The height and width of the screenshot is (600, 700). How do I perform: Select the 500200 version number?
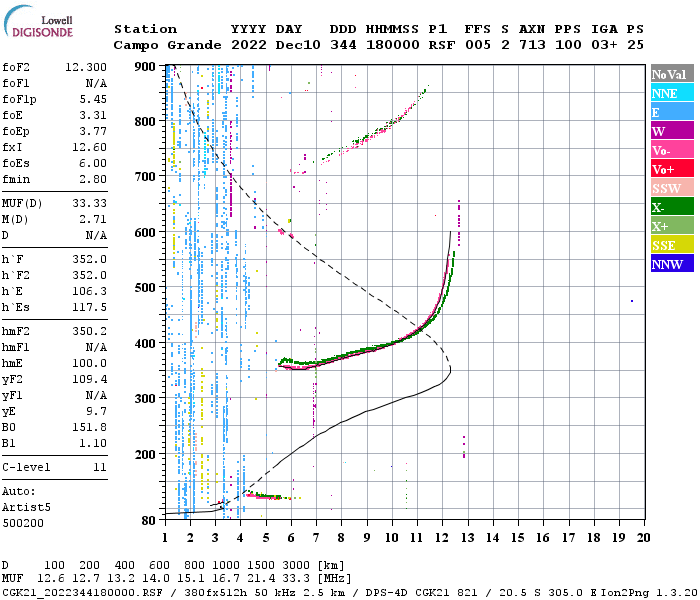point(23,523)
